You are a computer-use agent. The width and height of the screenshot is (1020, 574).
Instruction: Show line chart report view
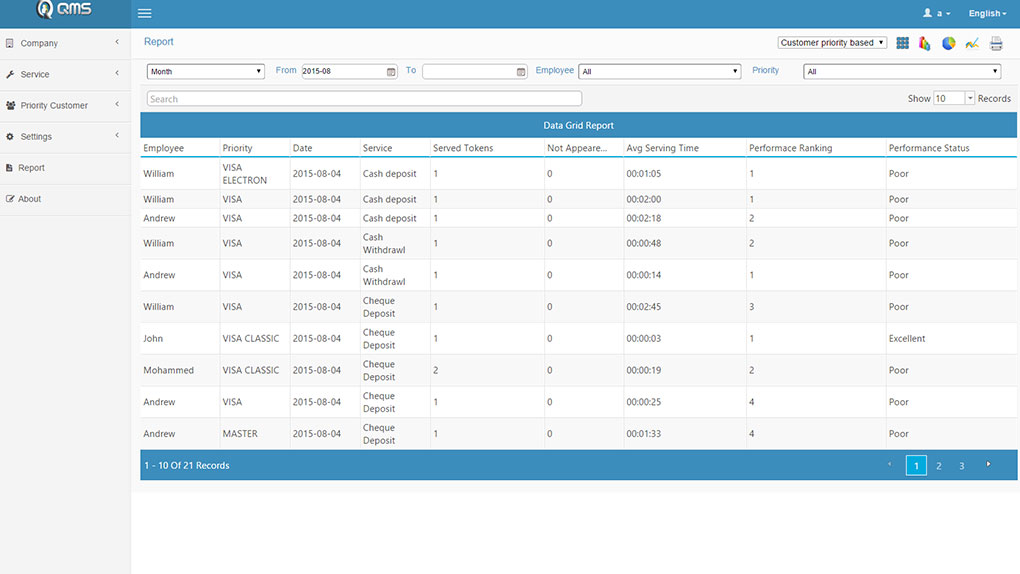pyautogui.click(x=972, y=44)
